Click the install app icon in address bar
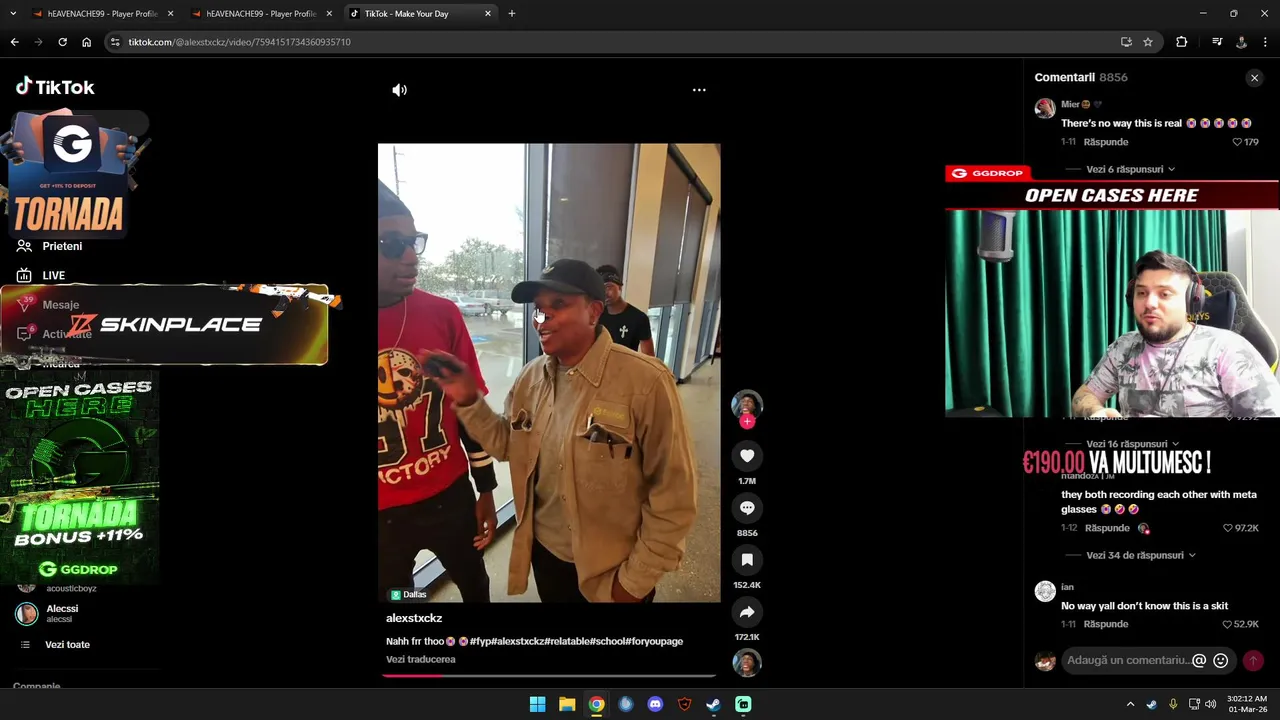The width and height of the screenshot is (1280, 720). tap(1126, 42)
